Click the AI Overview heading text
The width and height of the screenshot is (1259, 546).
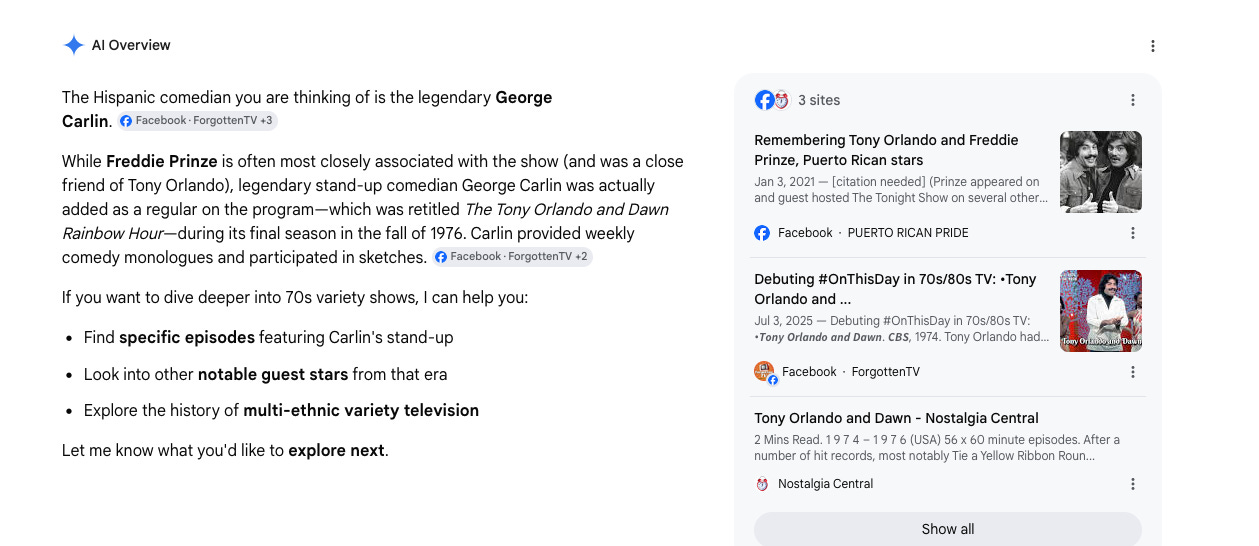pos(131,45)
